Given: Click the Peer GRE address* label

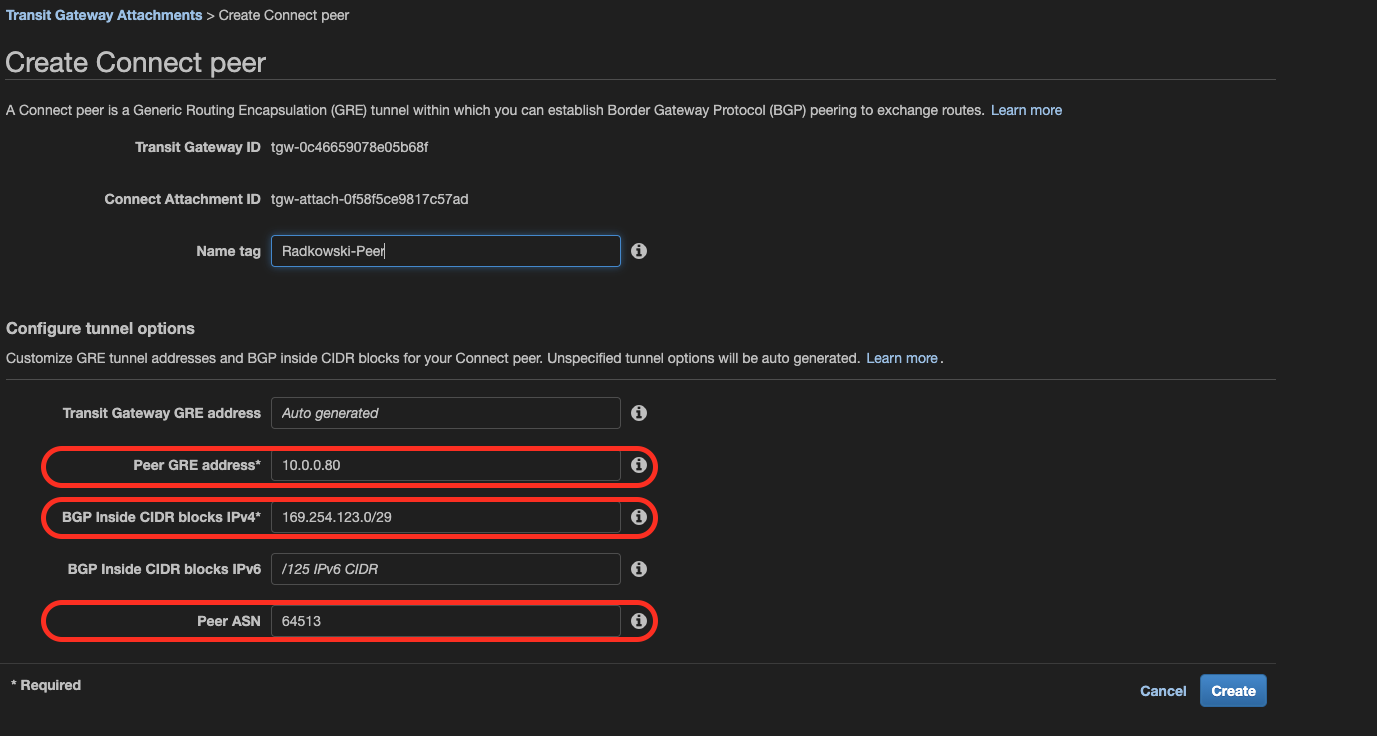Looking at the screenshot, I should pyautogui.click(x=197, y=465).
